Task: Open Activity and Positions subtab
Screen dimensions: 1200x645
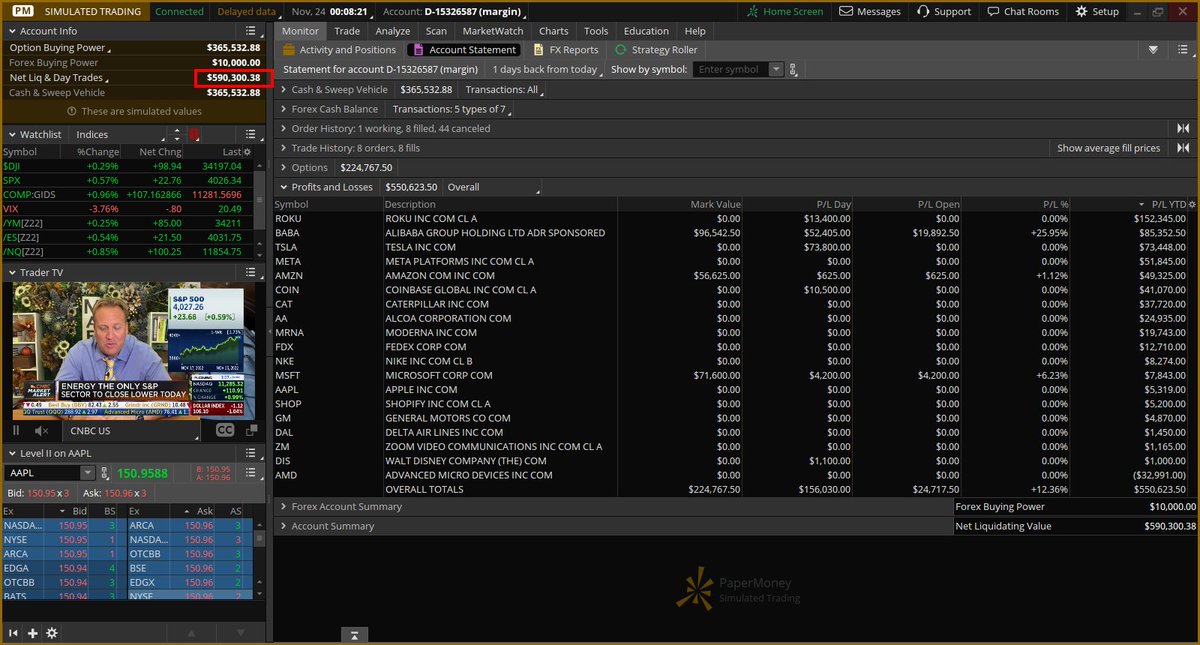Action: (339, 49)
